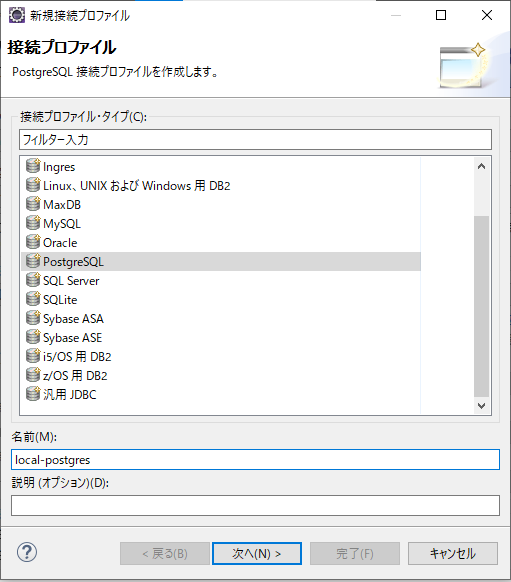Click the 汎用 JDBC database icon

tap(33, 394)
